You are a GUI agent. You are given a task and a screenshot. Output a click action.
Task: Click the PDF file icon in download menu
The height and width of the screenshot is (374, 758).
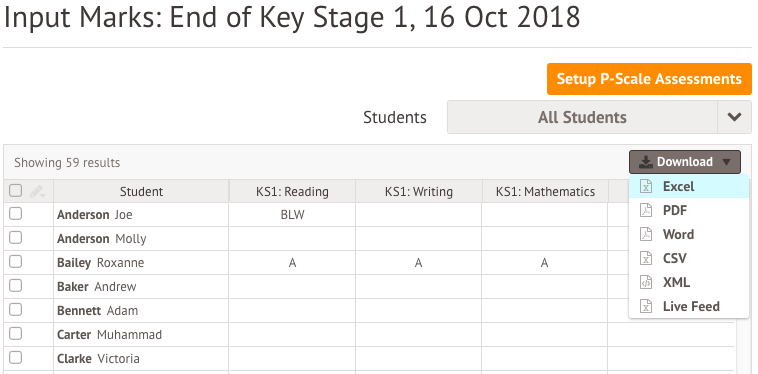646,210
